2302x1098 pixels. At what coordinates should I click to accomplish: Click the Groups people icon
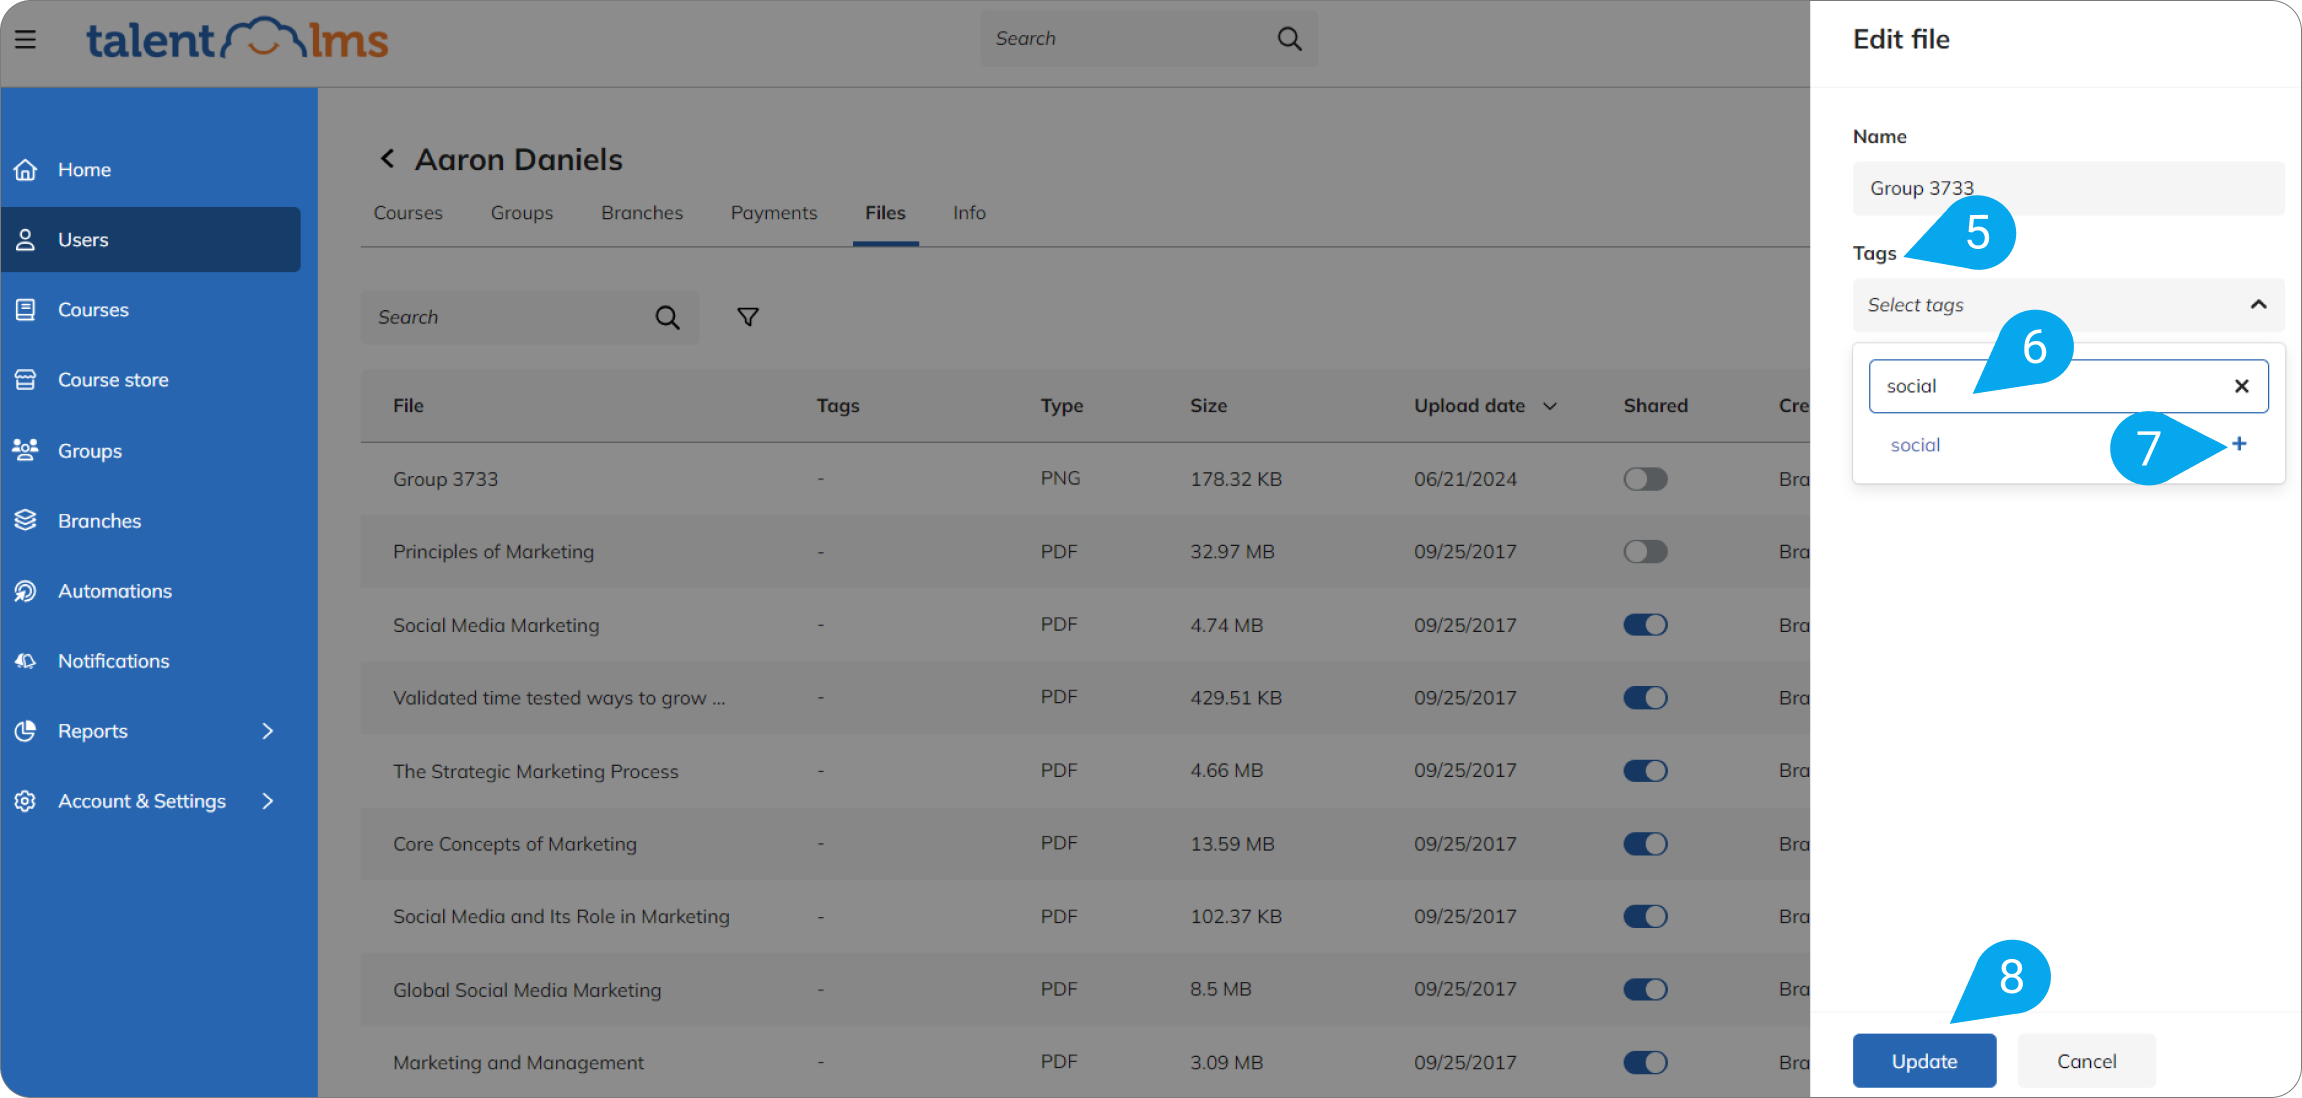pos(26,450)
